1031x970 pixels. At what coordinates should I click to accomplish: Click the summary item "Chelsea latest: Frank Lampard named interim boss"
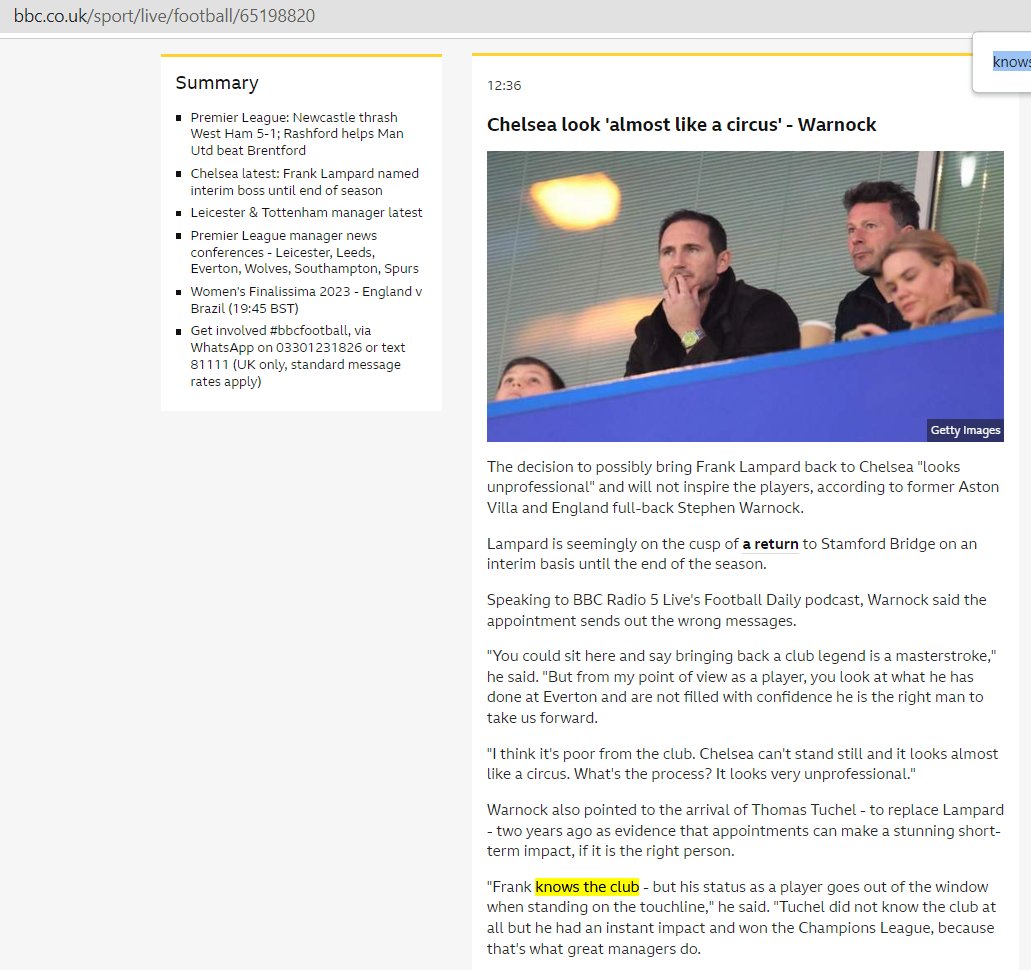(304, 182)
